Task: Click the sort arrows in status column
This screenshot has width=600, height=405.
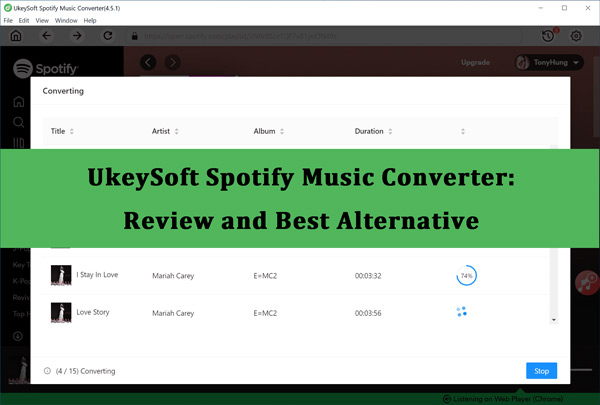Action: tap(463, 131)
